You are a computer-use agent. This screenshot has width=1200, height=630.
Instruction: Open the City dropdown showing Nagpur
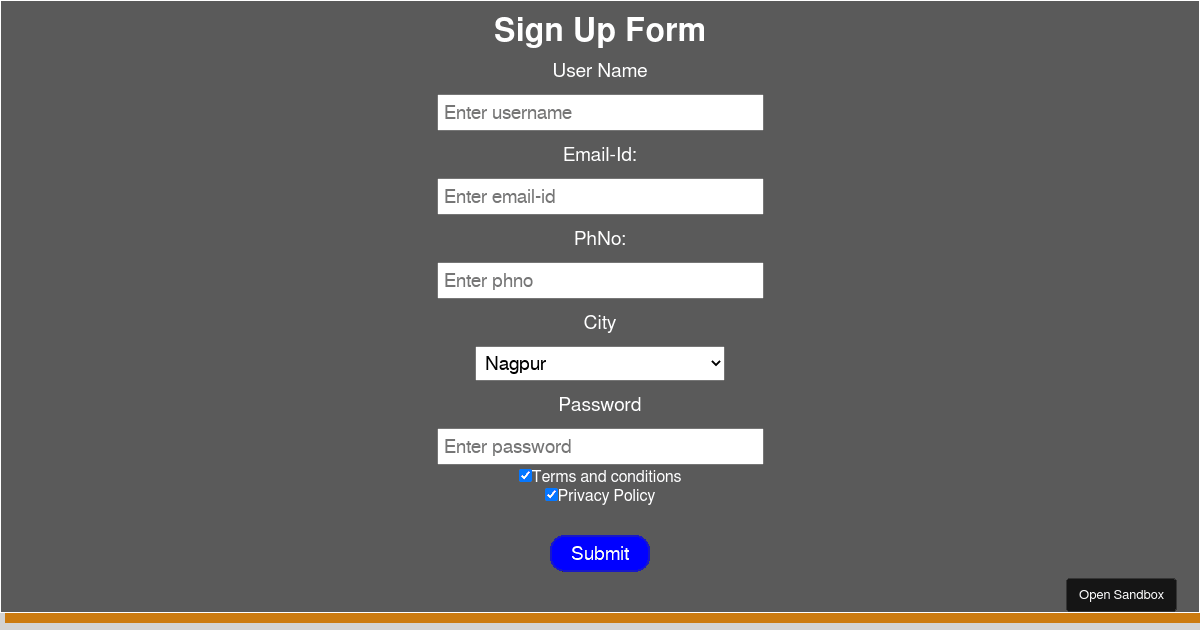[x=600, y=363]
